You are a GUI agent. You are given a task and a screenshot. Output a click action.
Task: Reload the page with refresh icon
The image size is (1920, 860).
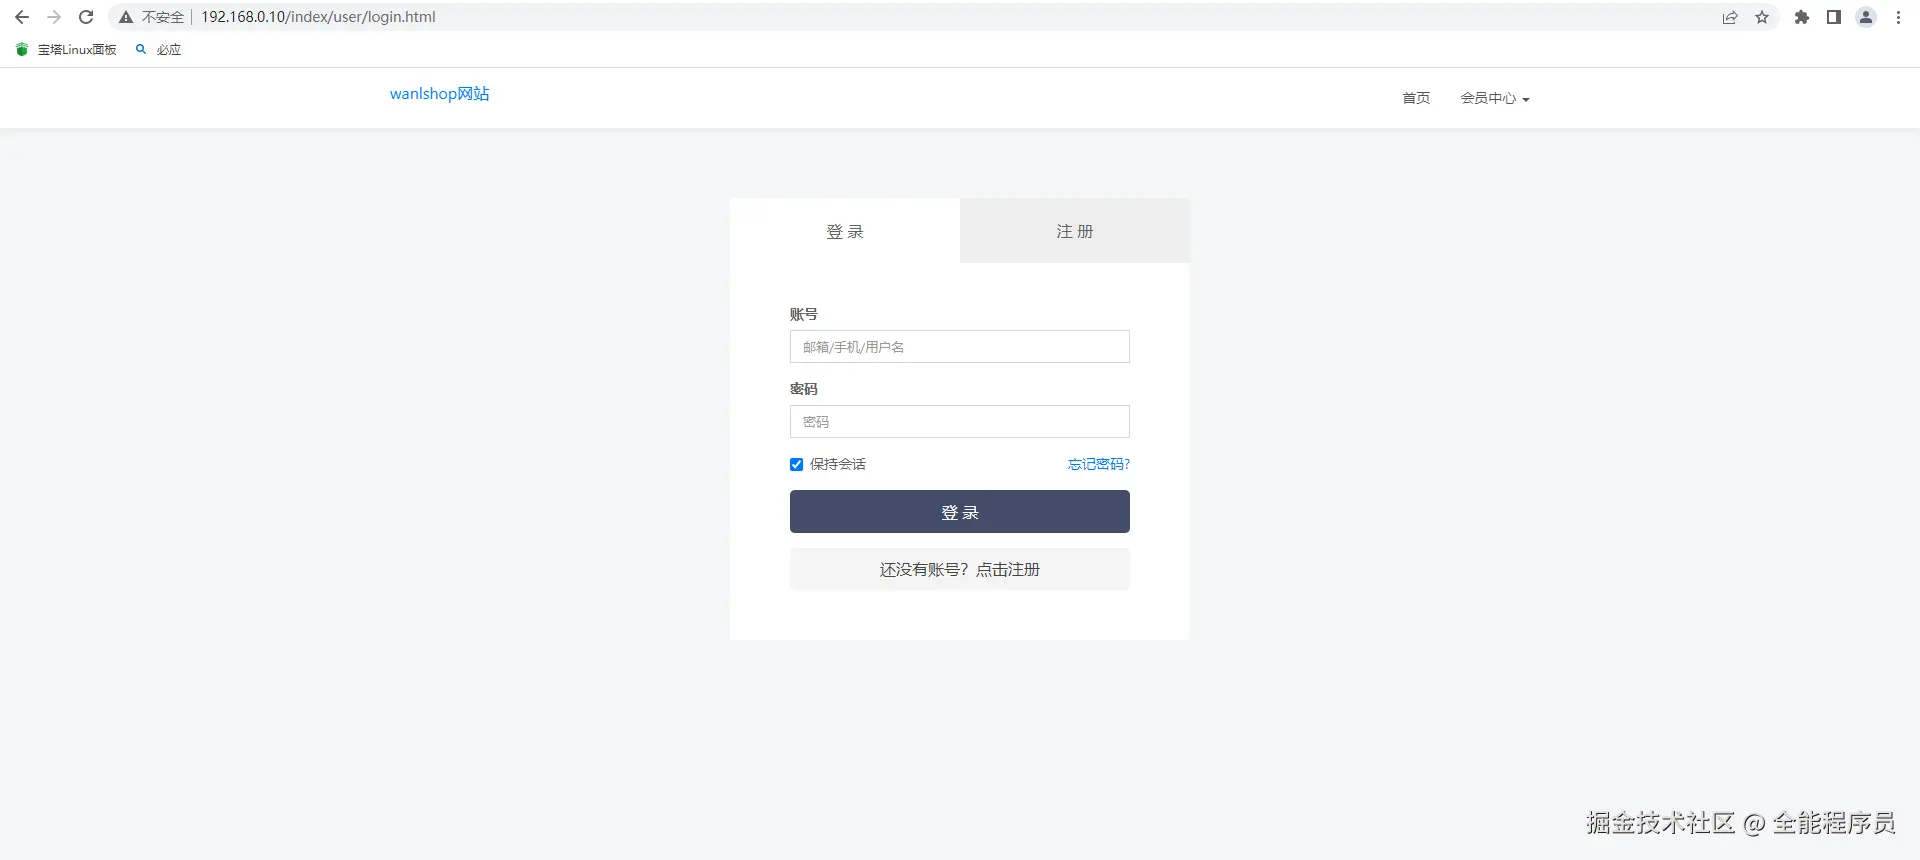[x=86, y=17]
